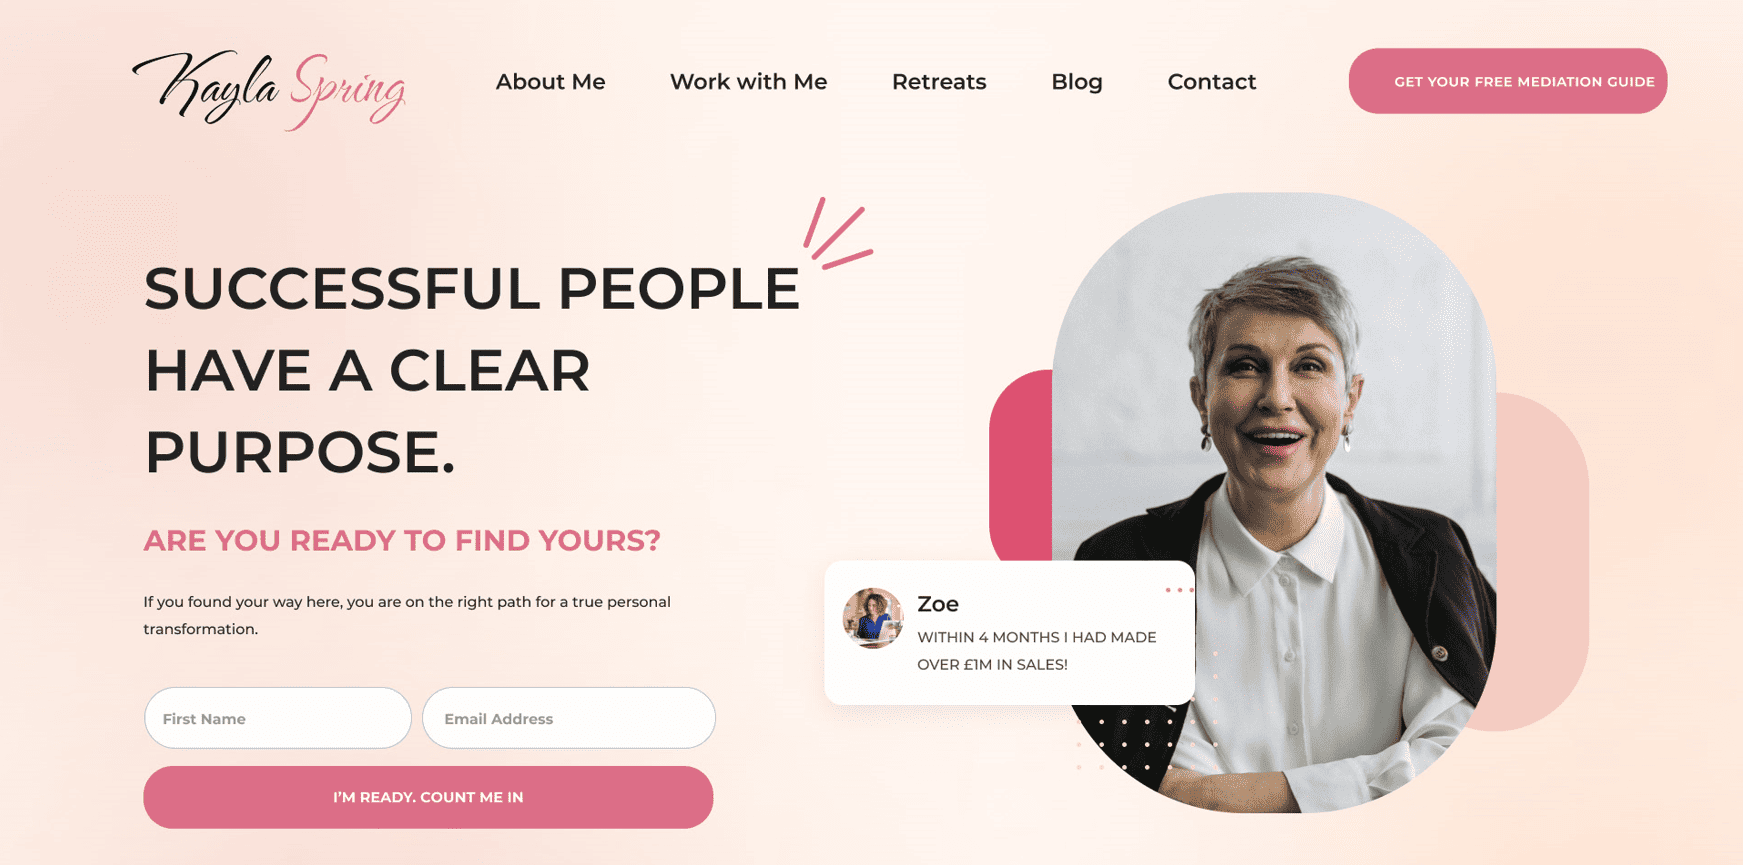The width and height of the screenshot is (1743, 865).
Task: Focus the First Name field
Action: click(x=278, y=718)
